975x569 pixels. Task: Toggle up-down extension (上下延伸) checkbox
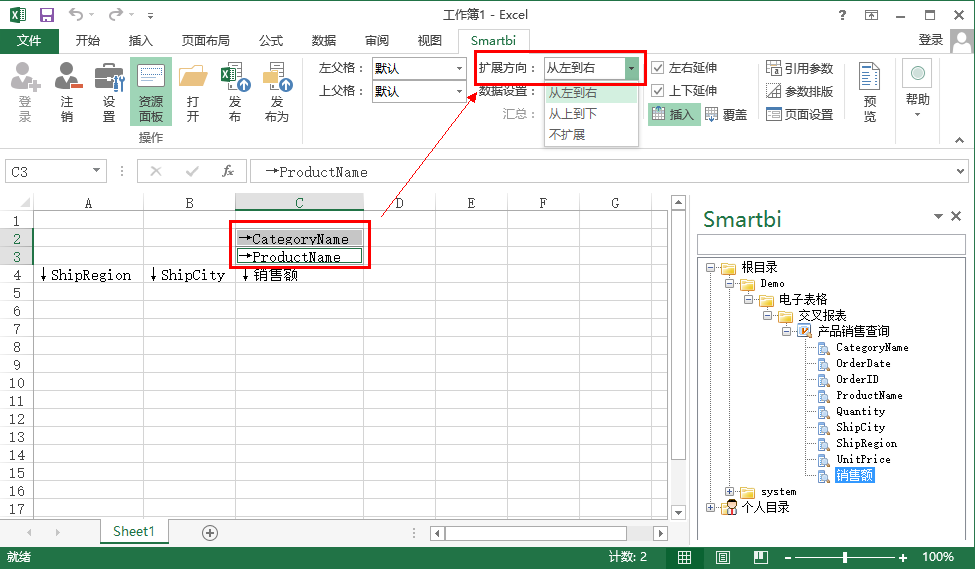click(658, 91)
